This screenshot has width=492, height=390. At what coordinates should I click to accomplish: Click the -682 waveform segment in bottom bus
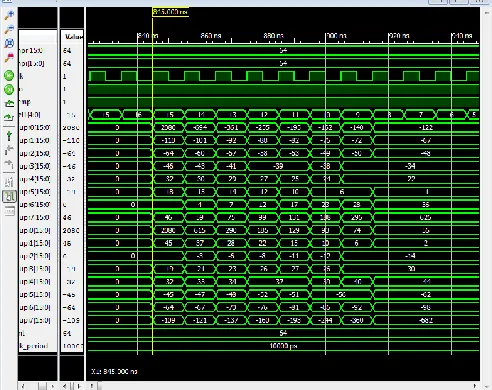426,320
